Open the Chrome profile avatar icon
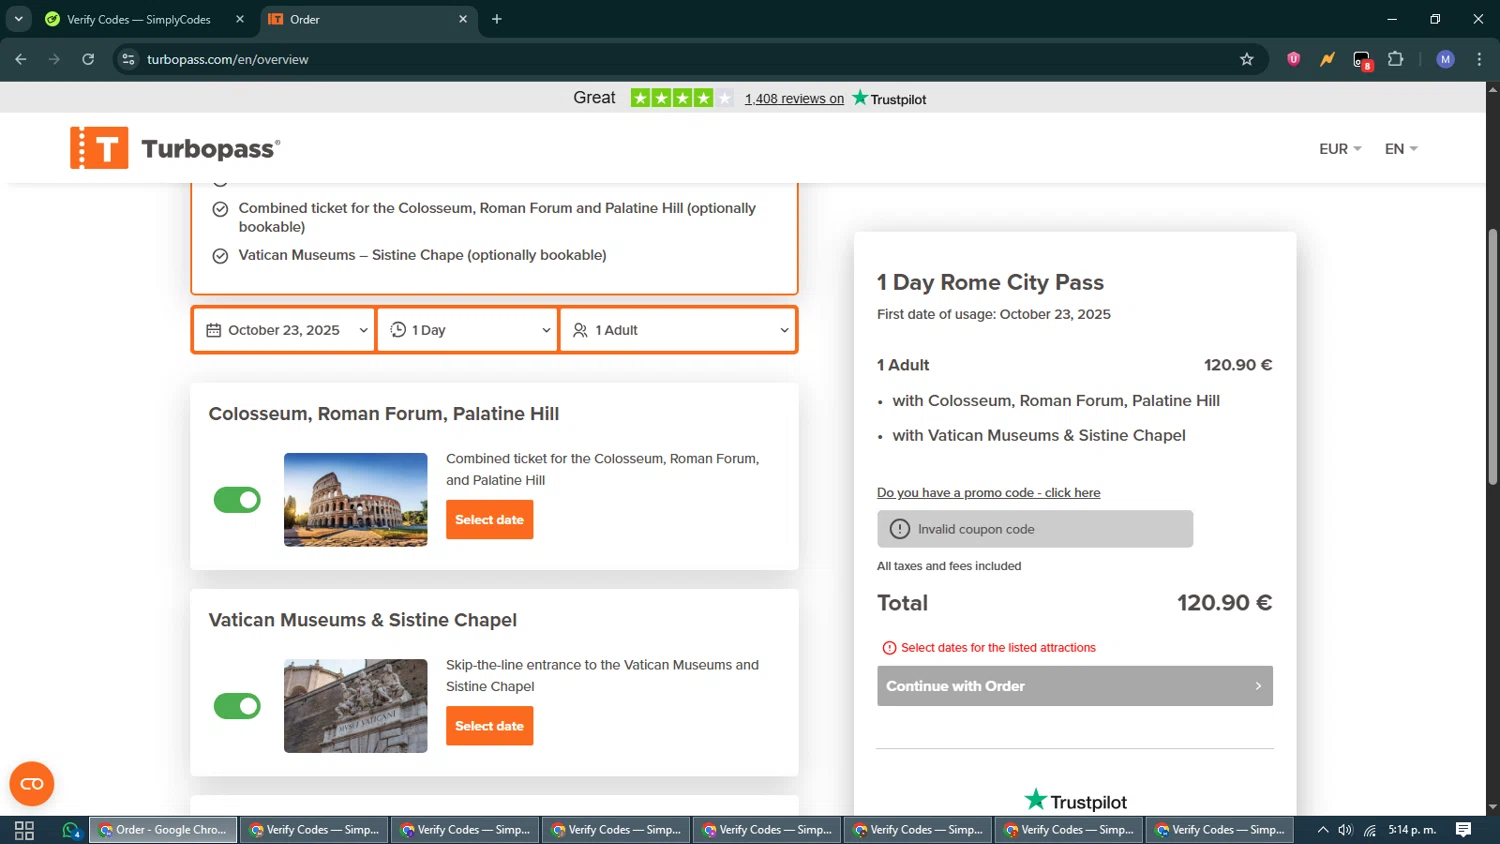1500x844 pixels. click(x=1445, y=60)
